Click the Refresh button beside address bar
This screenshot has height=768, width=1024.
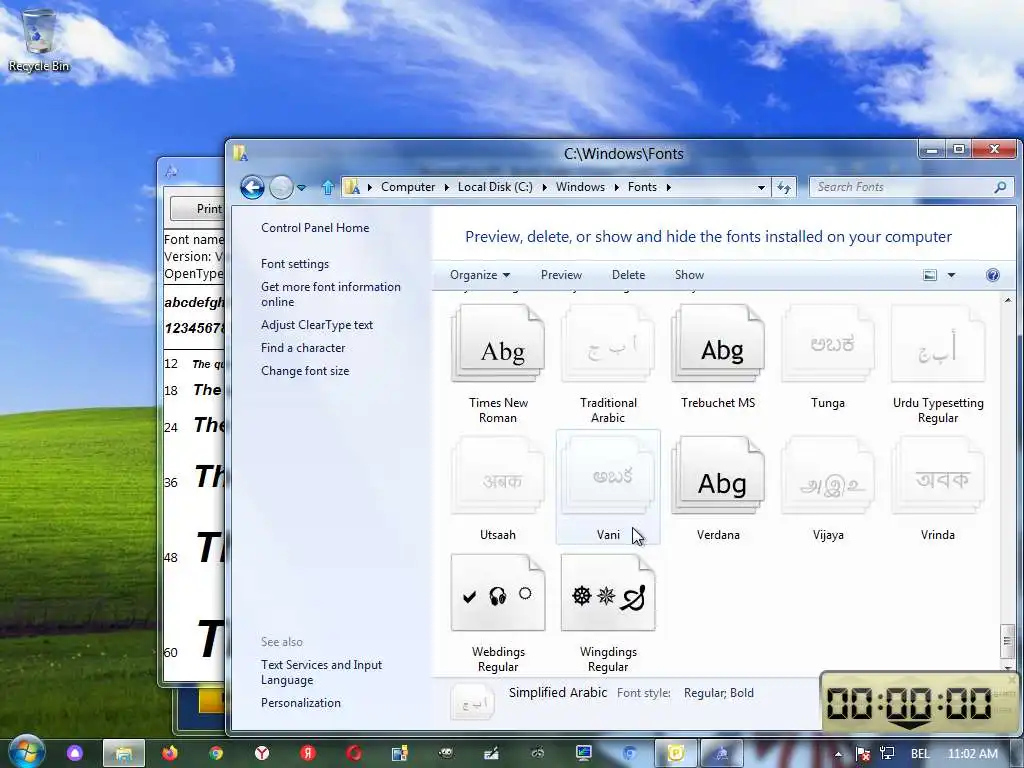click(x=784, y=187)
